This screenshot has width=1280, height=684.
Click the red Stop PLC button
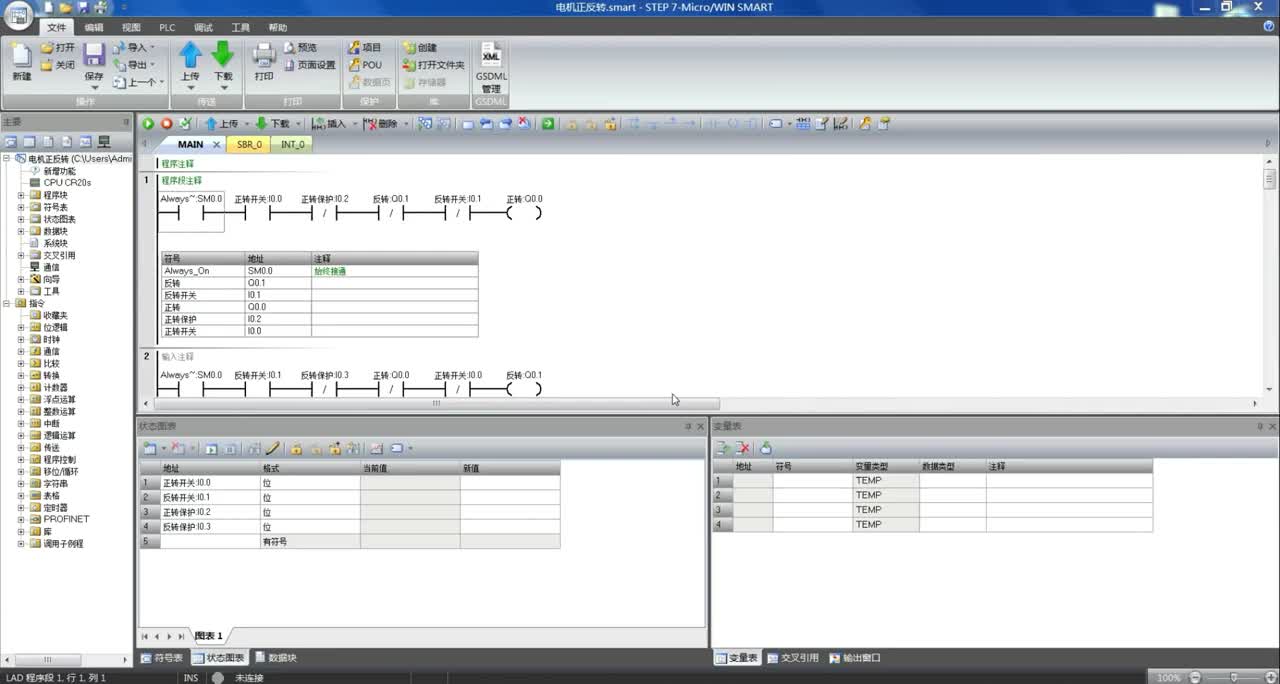coord(167,124)
